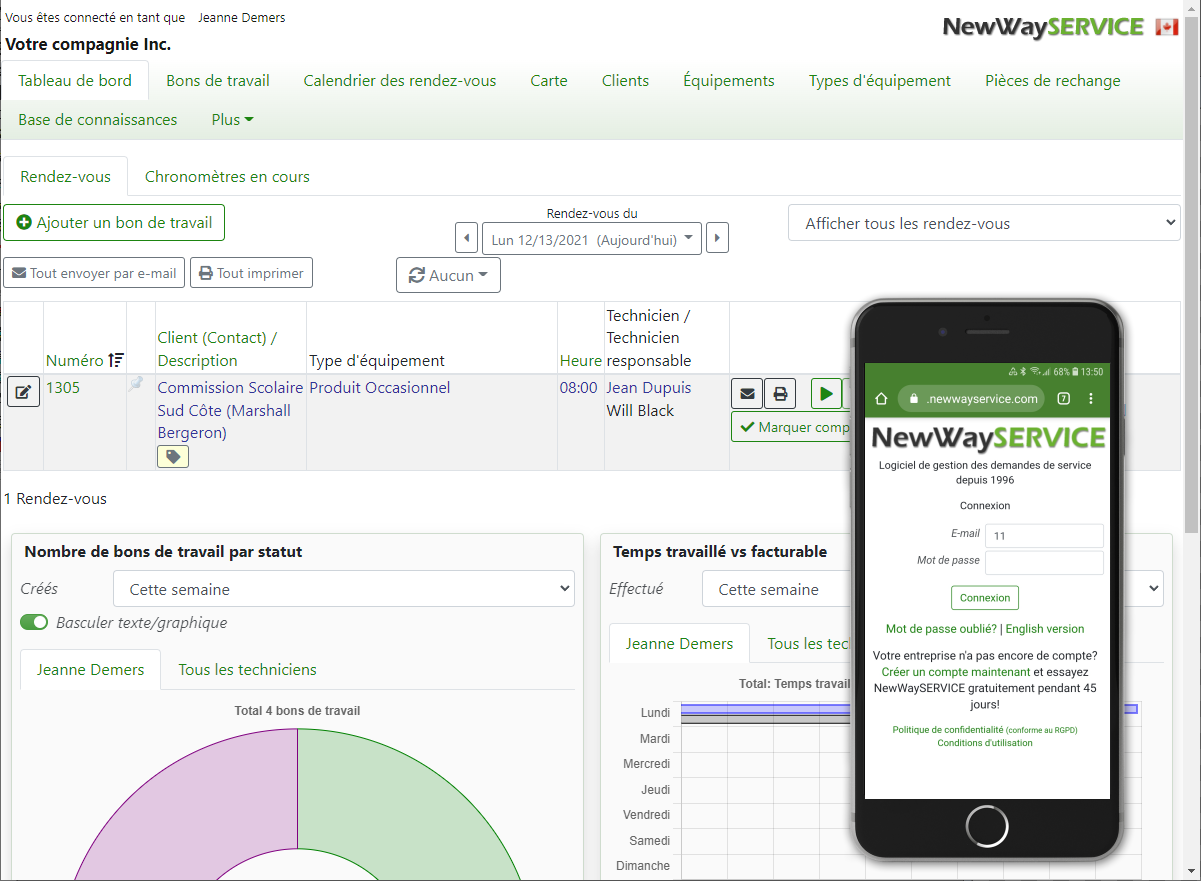The image size is (1201, 881).
Task: Click the pin icon beside order 1305
Action: [x=136, y=384]
